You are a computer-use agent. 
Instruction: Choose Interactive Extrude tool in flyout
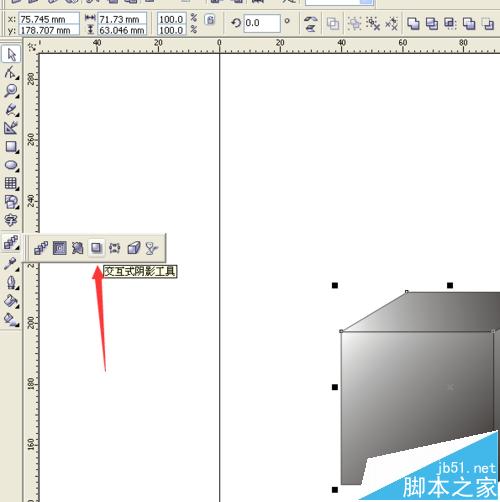coord(134,248)
